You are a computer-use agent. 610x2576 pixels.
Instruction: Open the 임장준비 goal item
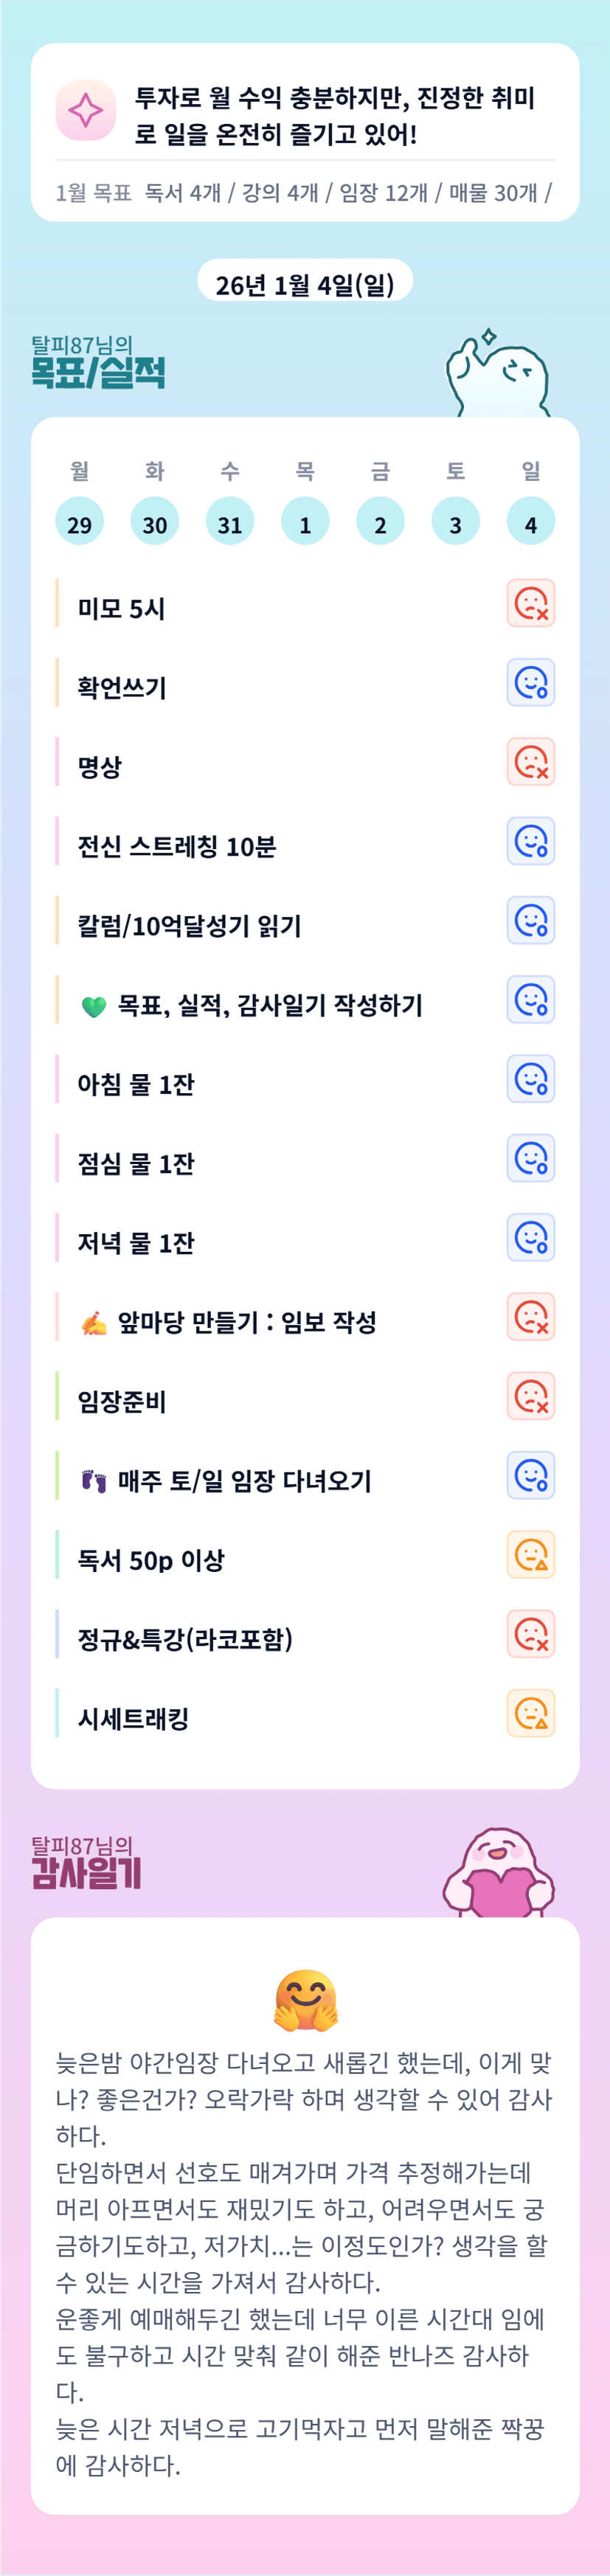tap(122, 1401)
